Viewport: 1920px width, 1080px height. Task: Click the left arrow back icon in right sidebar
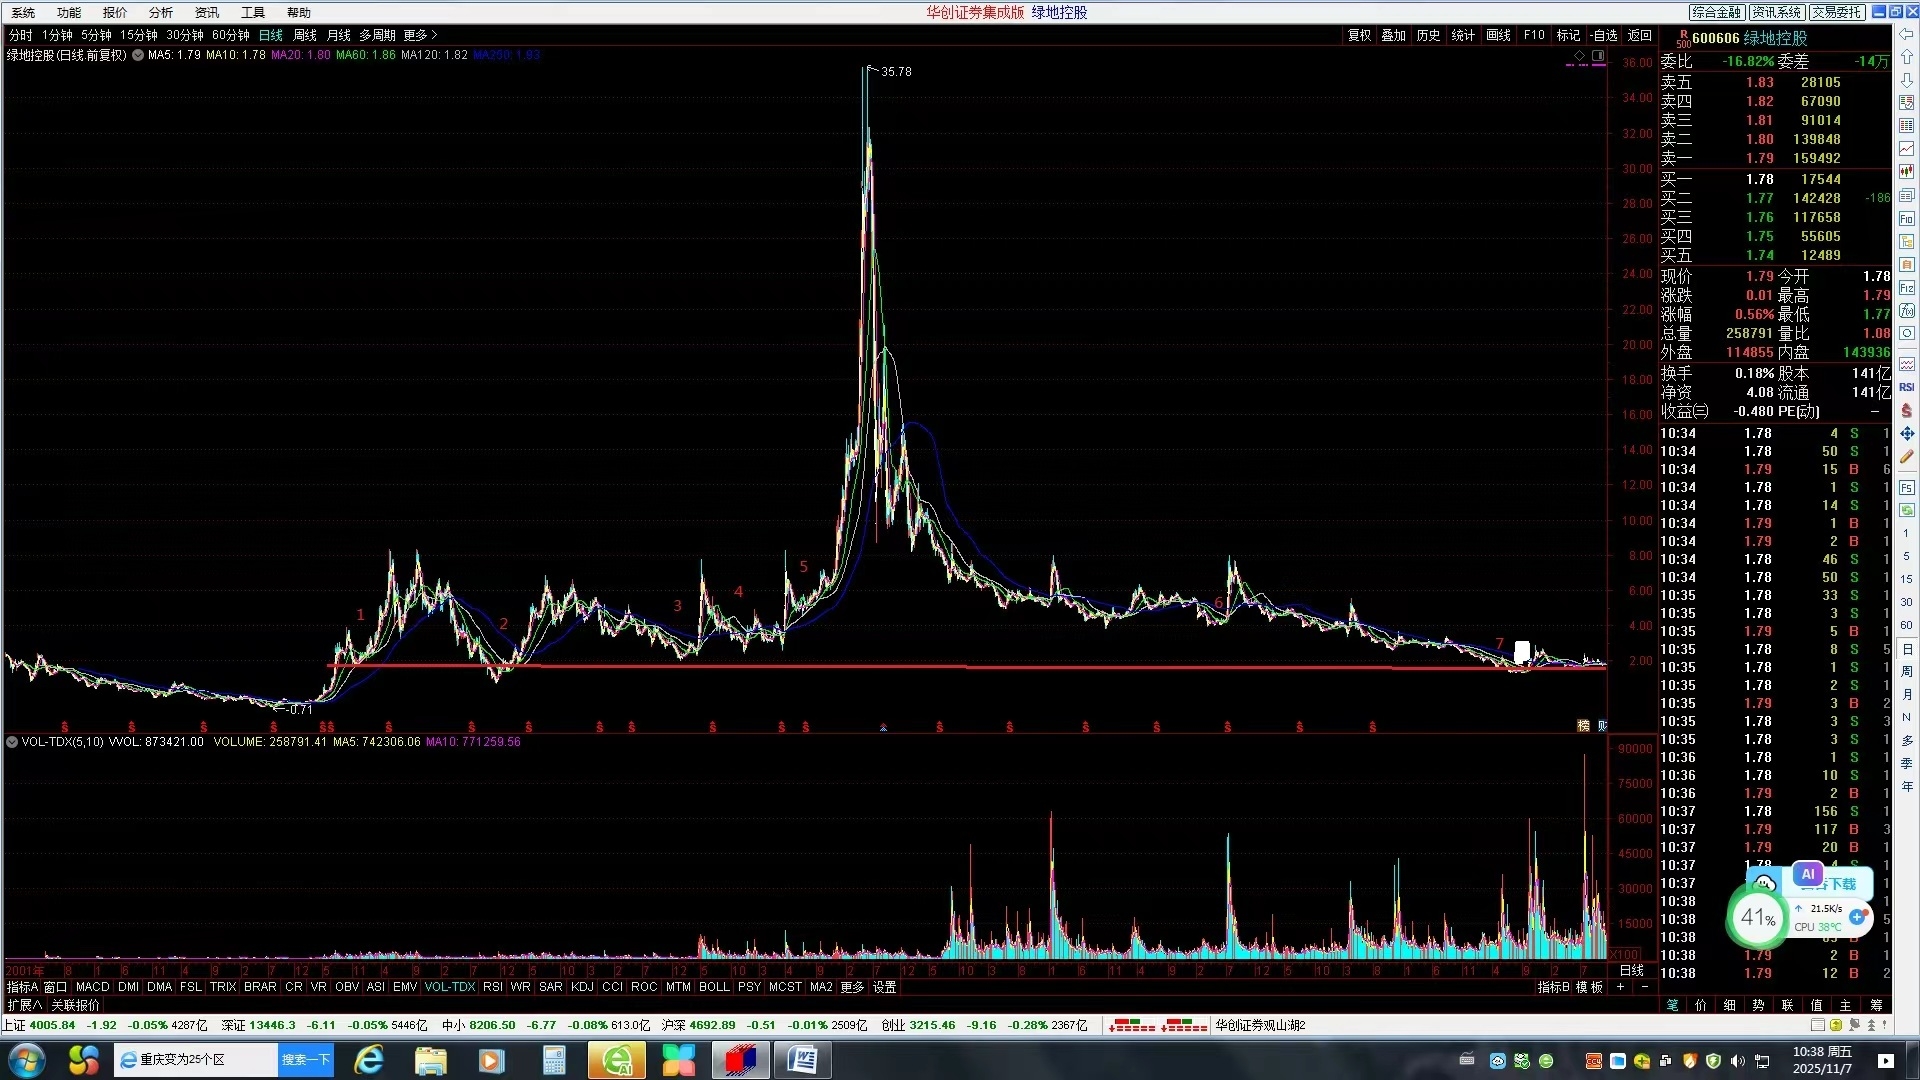[1907, 34]
